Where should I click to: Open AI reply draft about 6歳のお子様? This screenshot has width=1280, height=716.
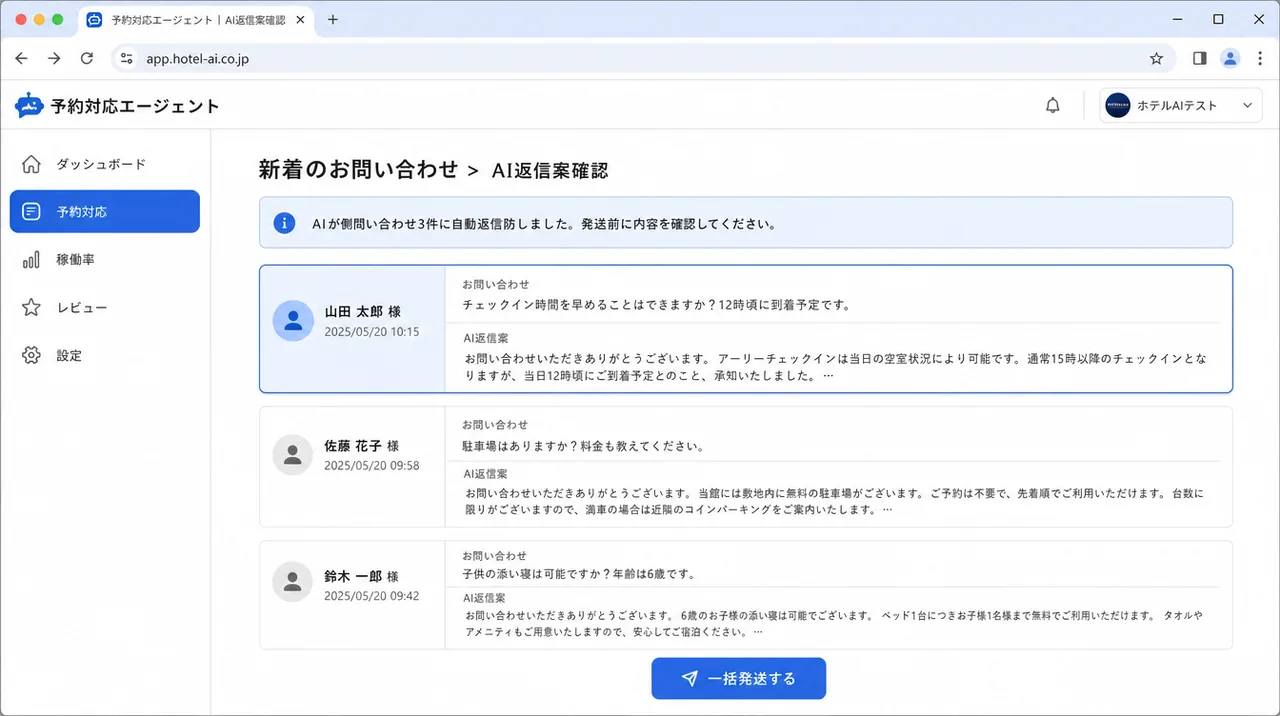coord(833,623)
